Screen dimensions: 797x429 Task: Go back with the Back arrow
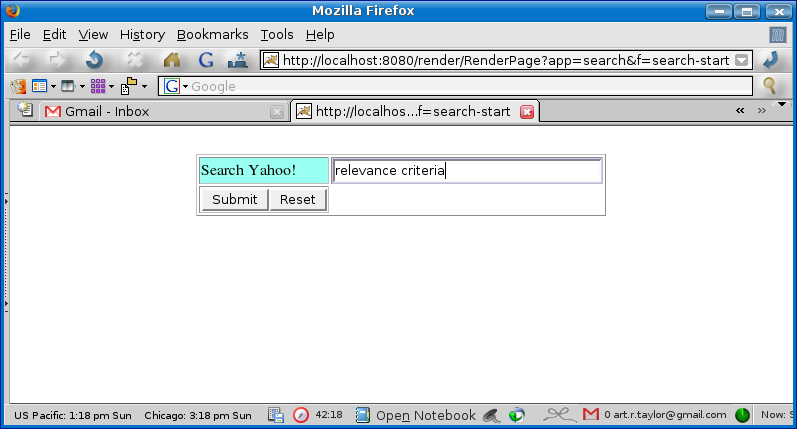tap(21, 60)
